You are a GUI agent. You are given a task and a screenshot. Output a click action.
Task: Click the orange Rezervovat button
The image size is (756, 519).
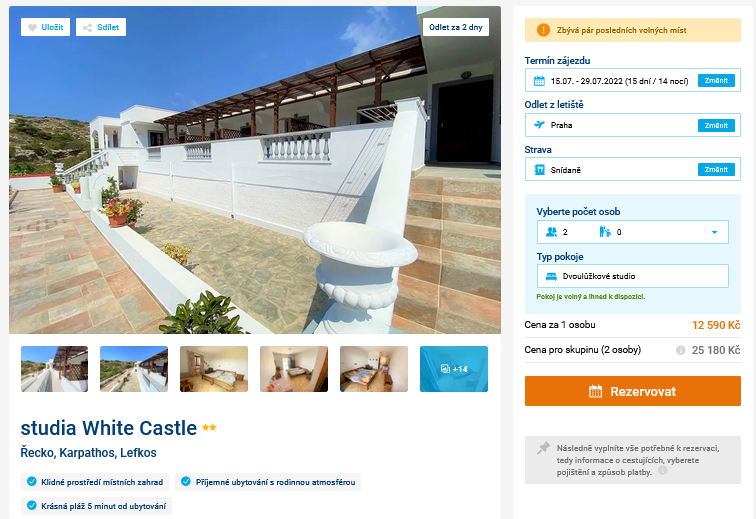[633, 391]
